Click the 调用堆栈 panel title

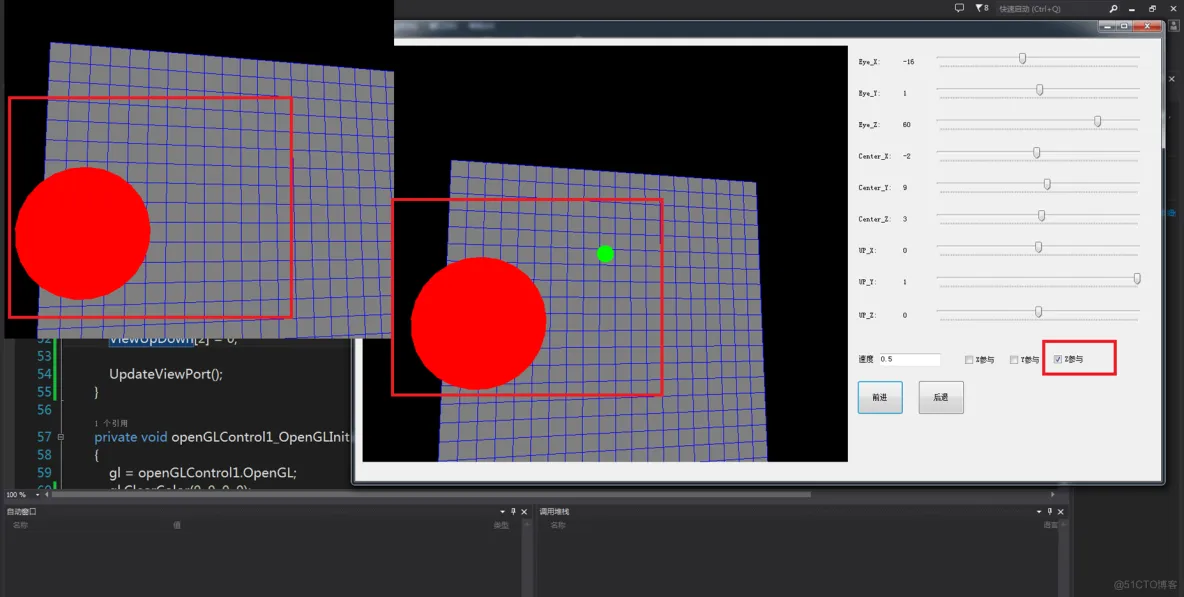[554, 512]
